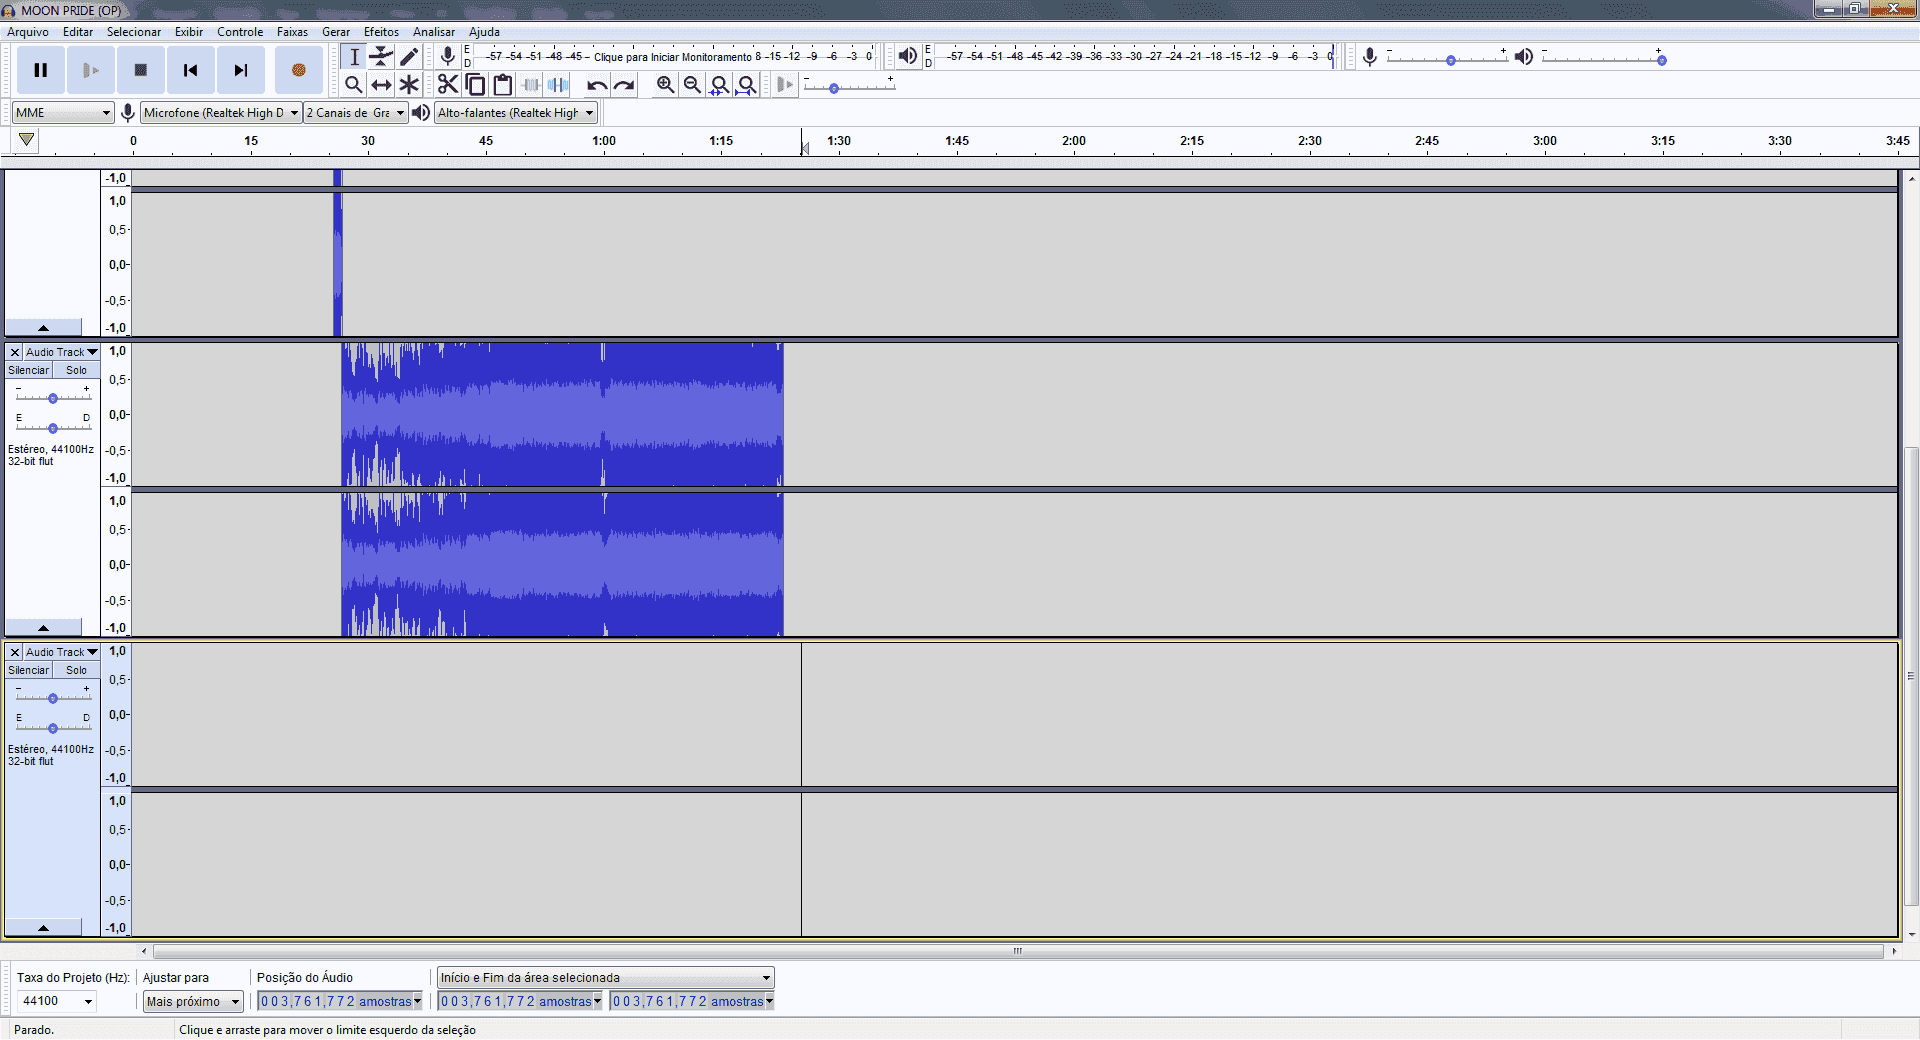The height and width of the screenshot is (1040, 1920).
Task: Click the Stop button
Action: (141, 70)
